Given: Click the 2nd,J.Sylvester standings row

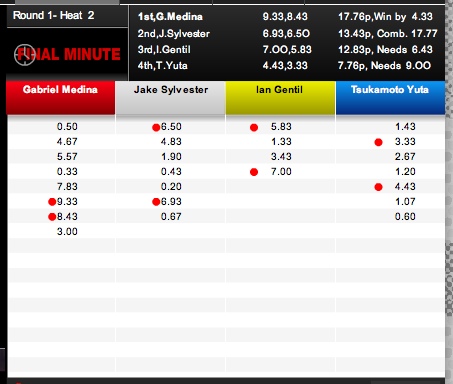Looking at the screenshot, I should pos(287,33).
